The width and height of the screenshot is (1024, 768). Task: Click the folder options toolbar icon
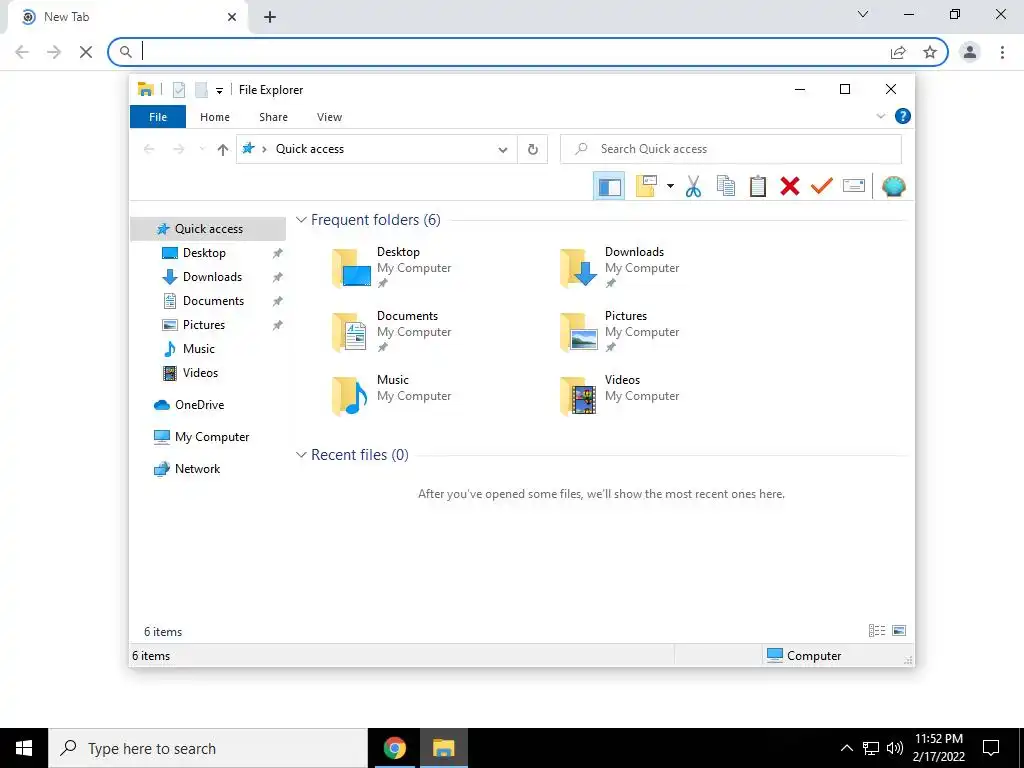[646, 186]
